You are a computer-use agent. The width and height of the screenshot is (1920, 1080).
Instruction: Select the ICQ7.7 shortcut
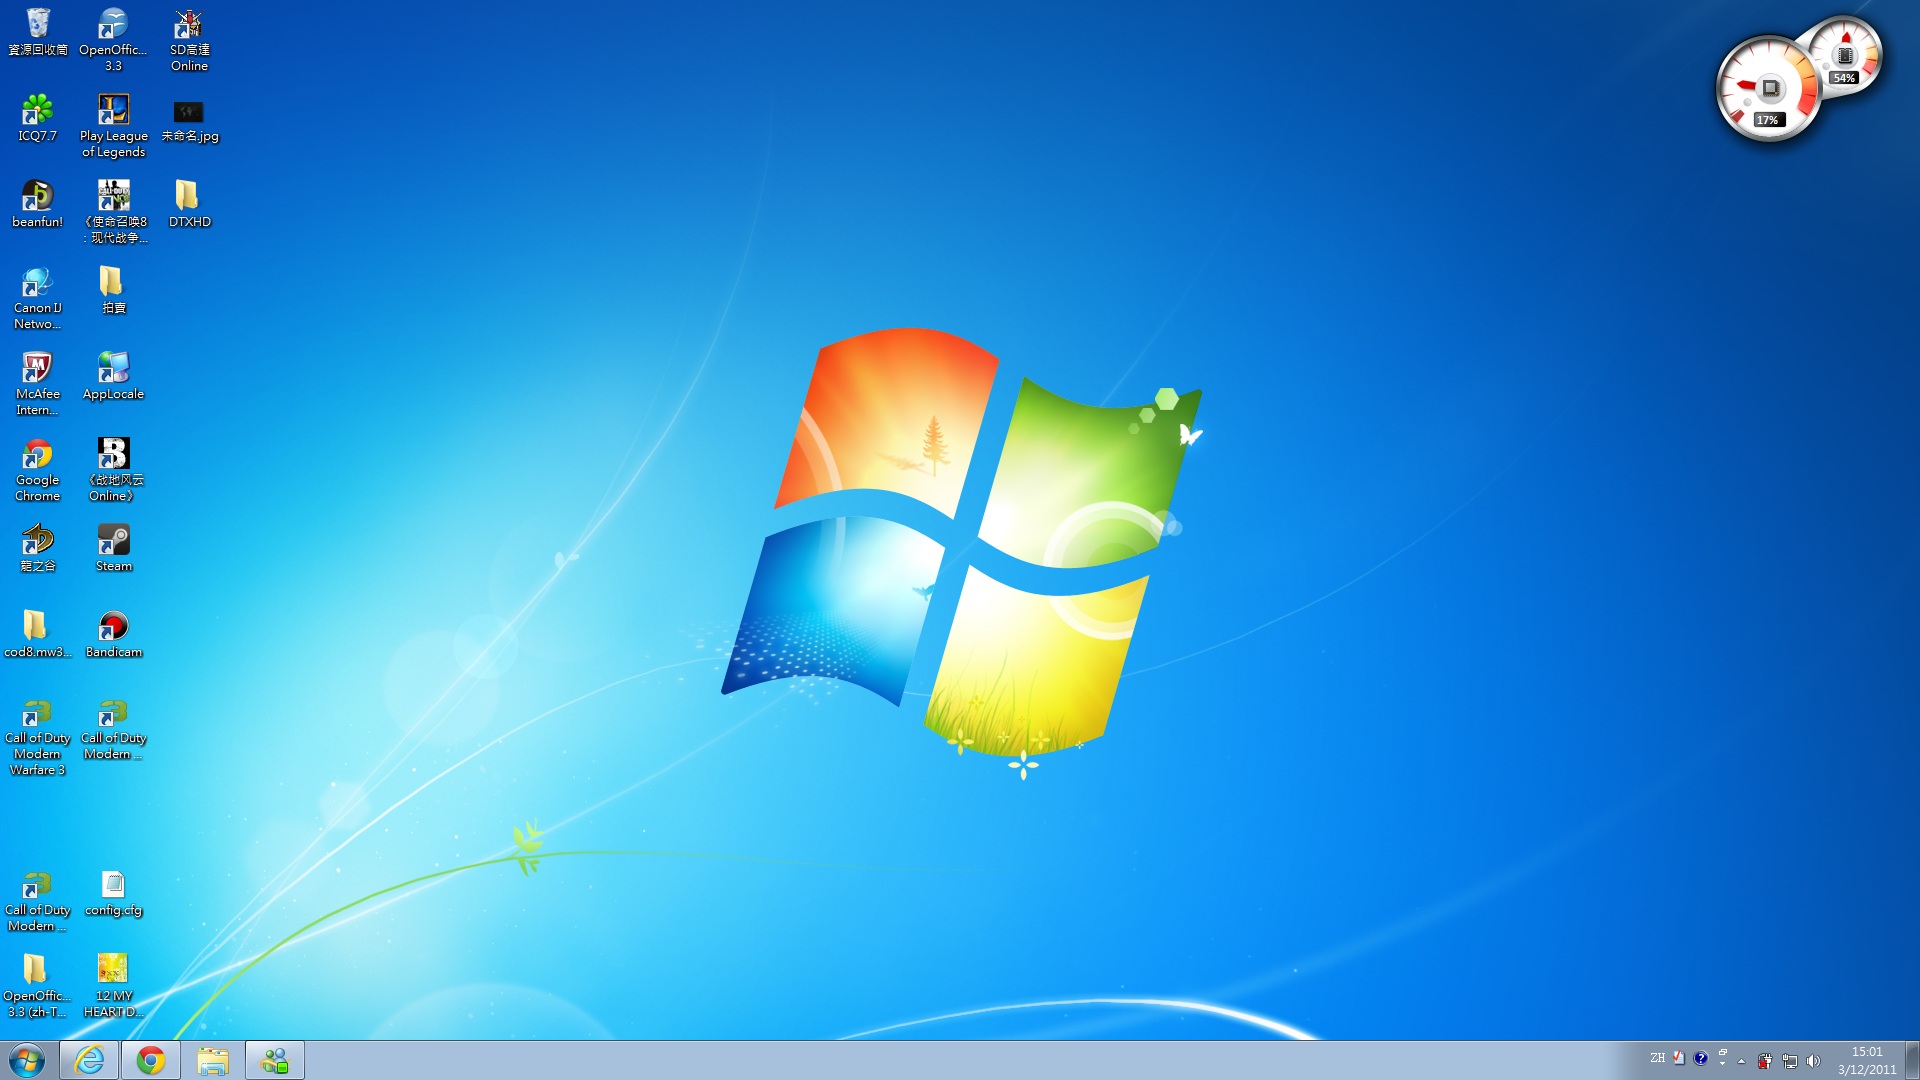(38, 118)
